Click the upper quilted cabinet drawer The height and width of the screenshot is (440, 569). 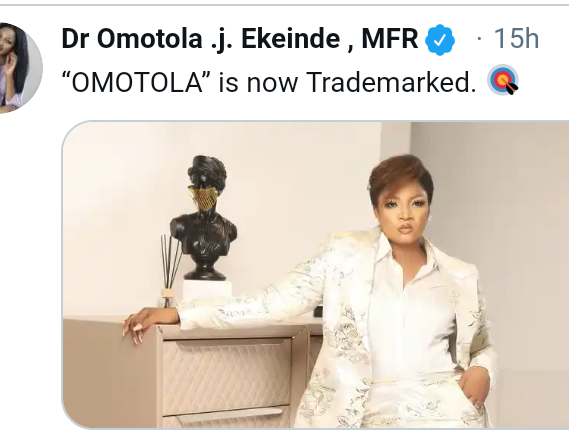[x=227, y=375]
